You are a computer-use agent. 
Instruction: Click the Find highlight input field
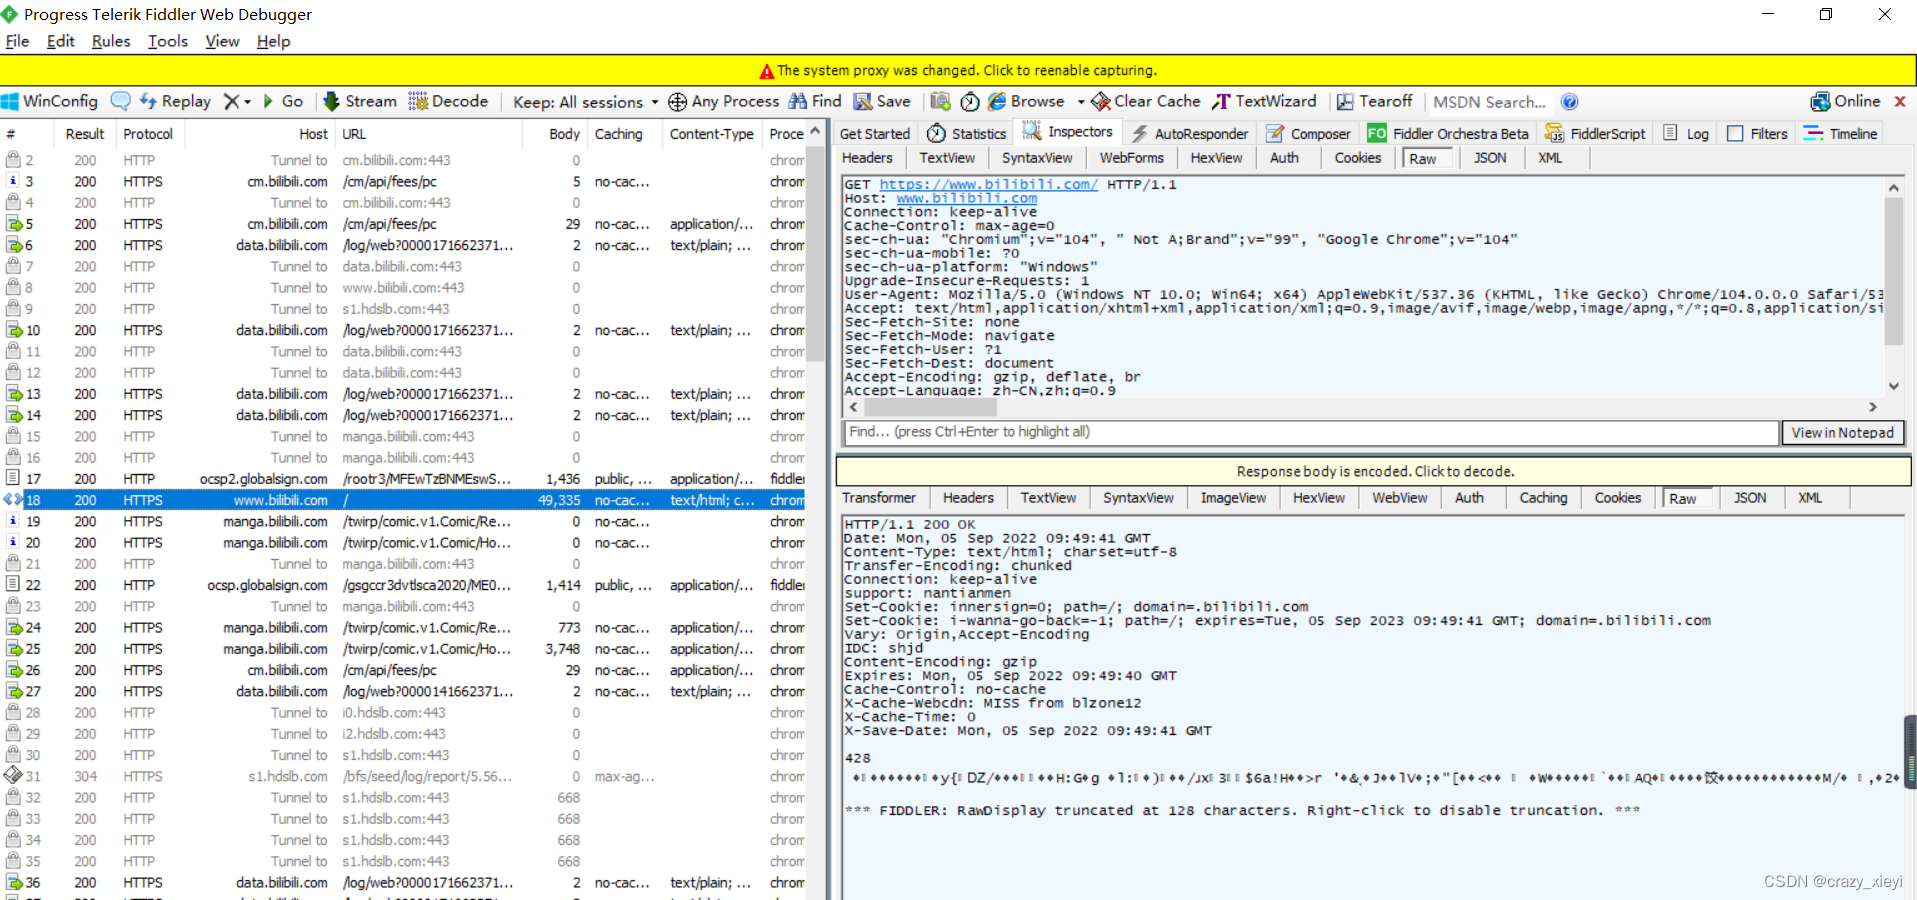coord(1311,432)
